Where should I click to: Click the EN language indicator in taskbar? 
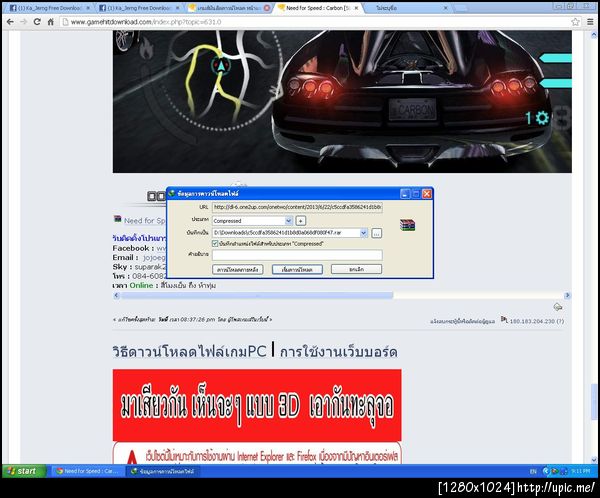point(533,472)
